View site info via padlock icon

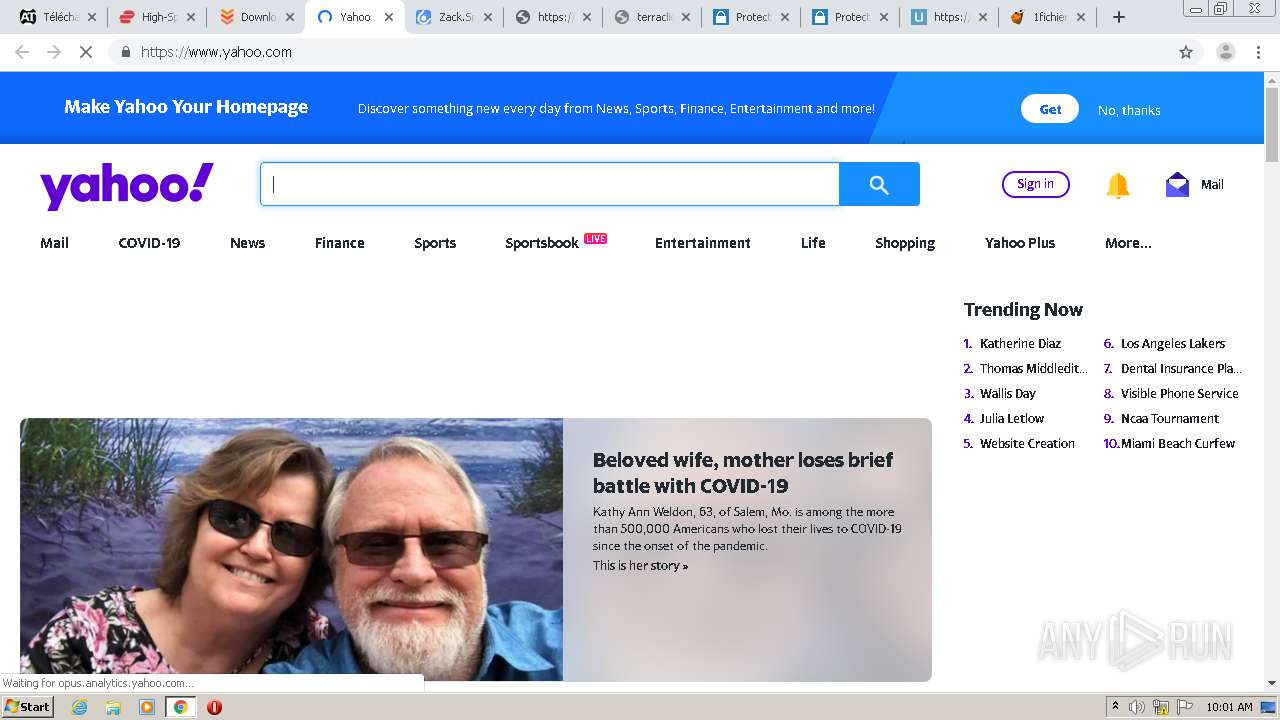[125, 52]
